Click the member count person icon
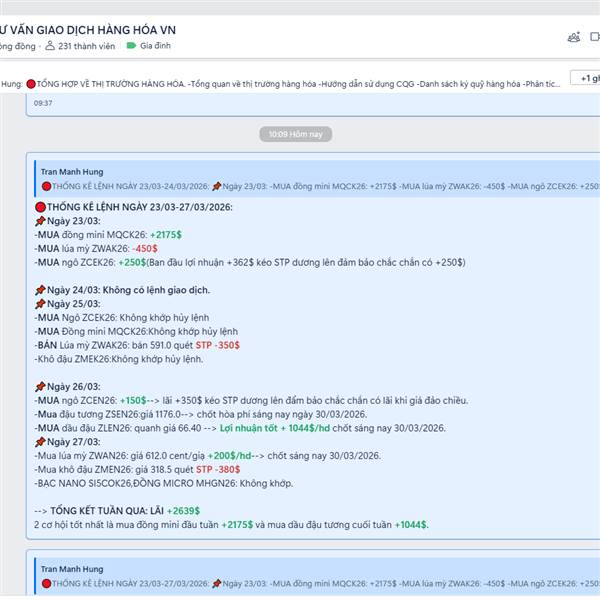Viewport: 600px width, 600px height. pos(50,46)
